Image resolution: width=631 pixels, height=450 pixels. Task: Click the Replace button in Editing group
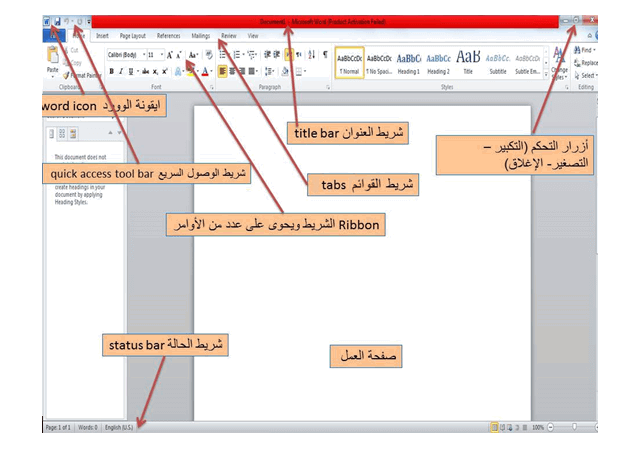point(588,62)
